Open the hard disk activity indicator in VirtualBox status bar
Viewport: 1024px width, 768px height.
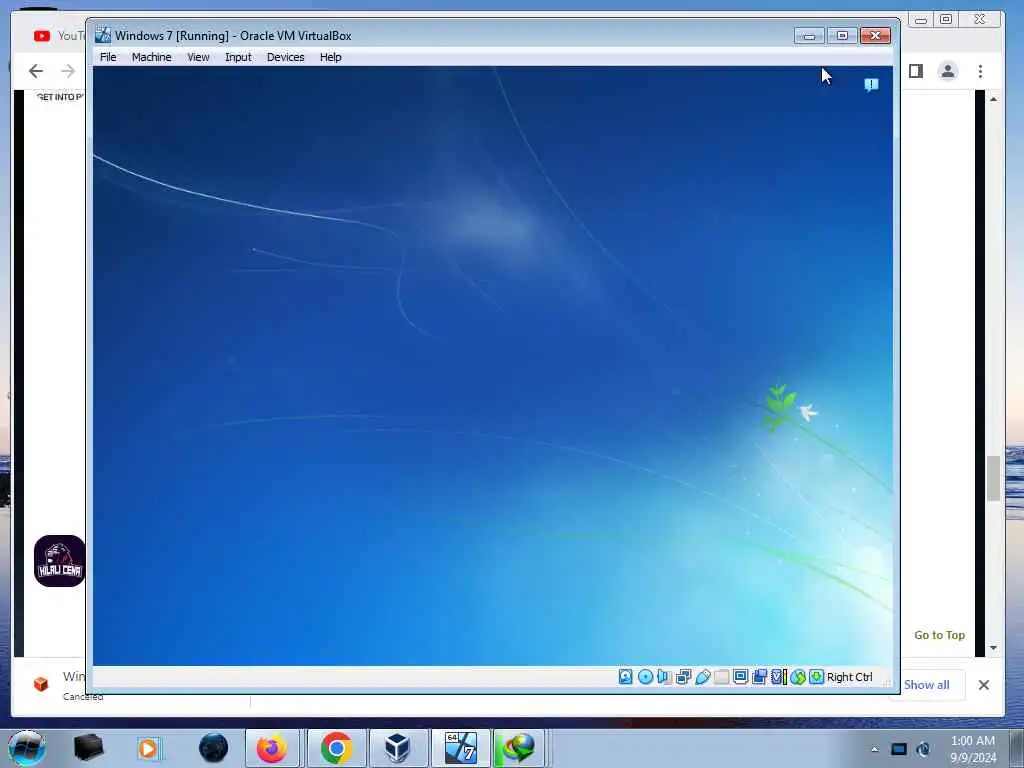pos(625,677)
